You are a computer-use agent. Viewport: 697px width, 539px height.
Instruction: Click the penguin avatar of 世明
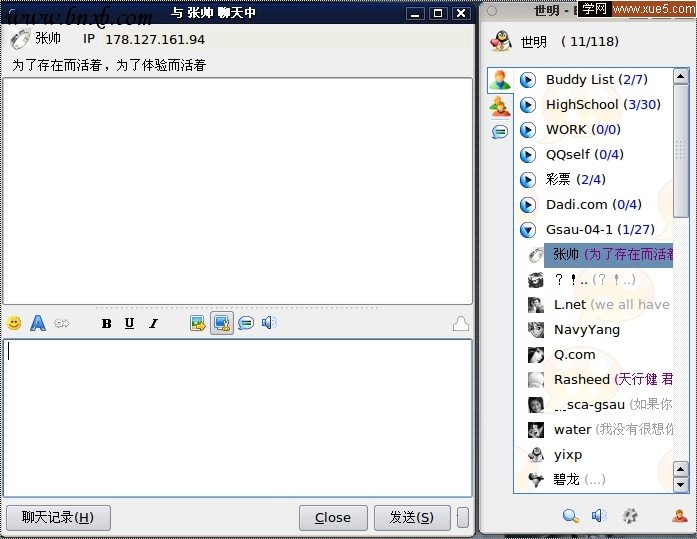[x=501, y=41]
